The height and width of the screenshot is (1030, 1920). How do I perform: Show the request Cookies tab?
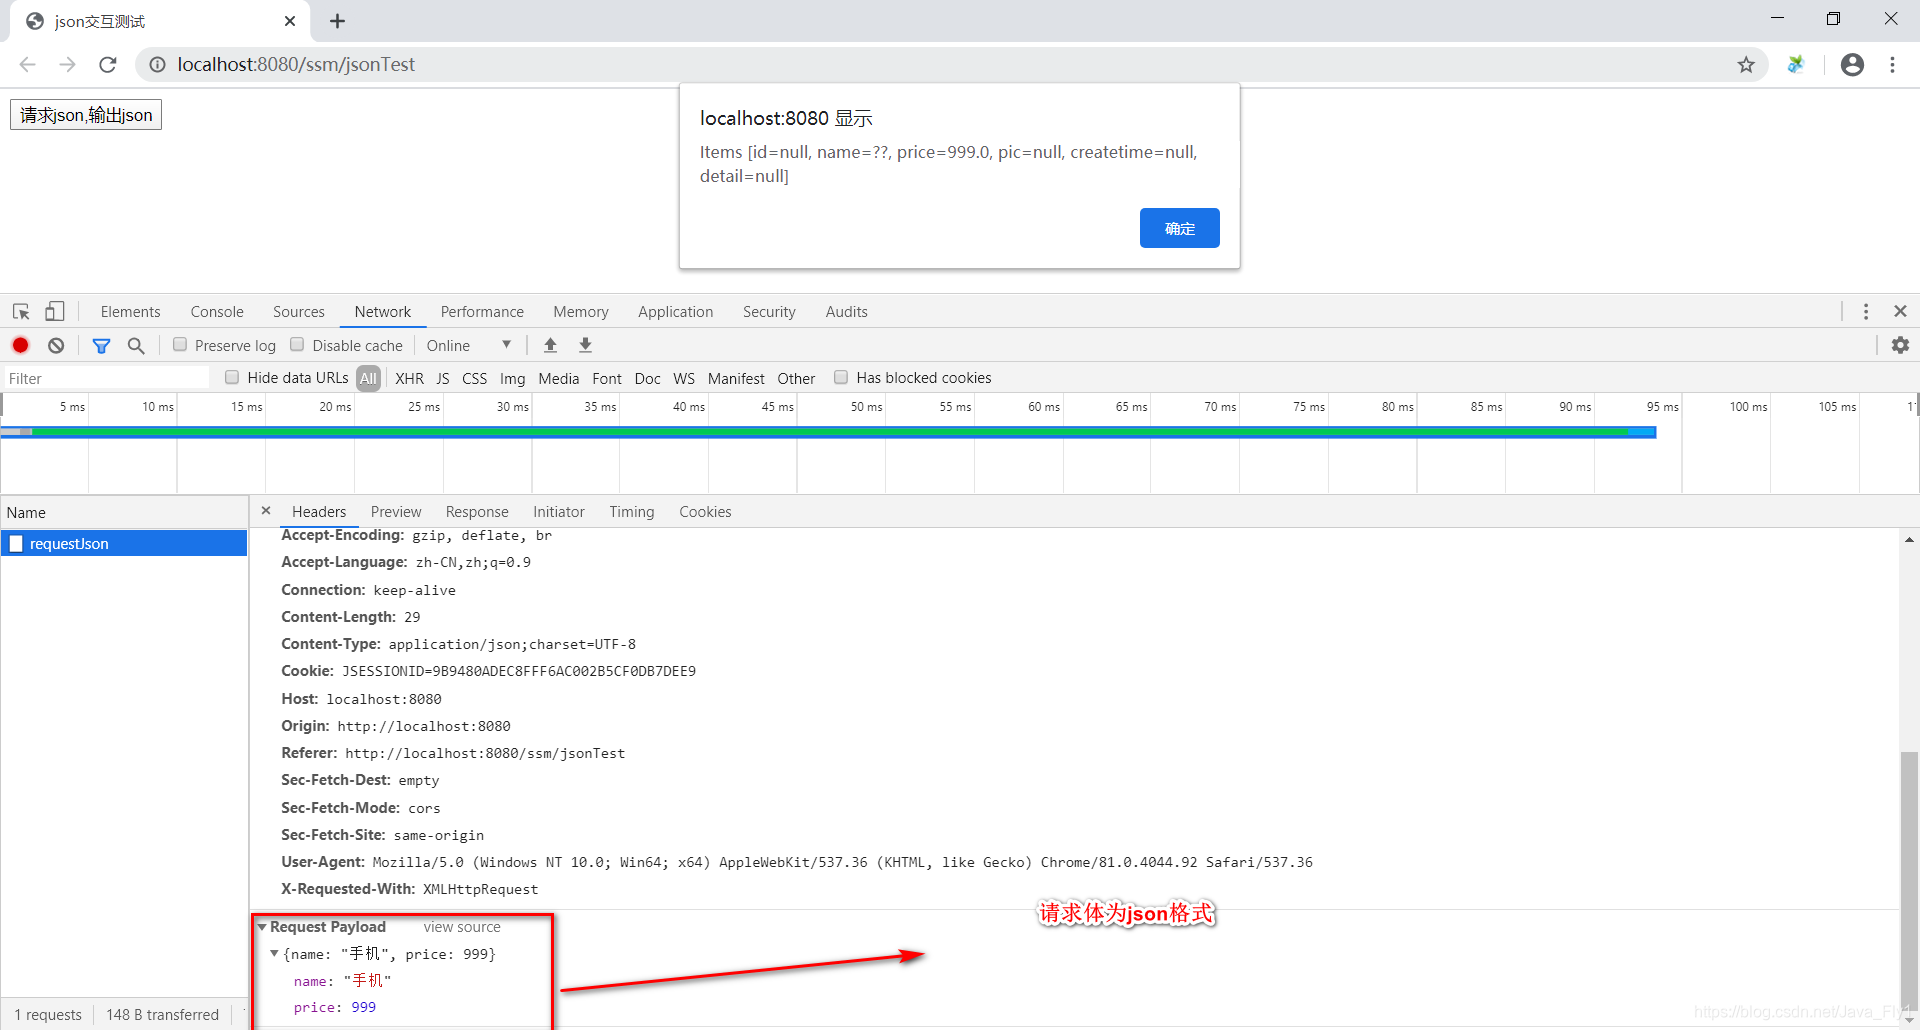(705, 512)
